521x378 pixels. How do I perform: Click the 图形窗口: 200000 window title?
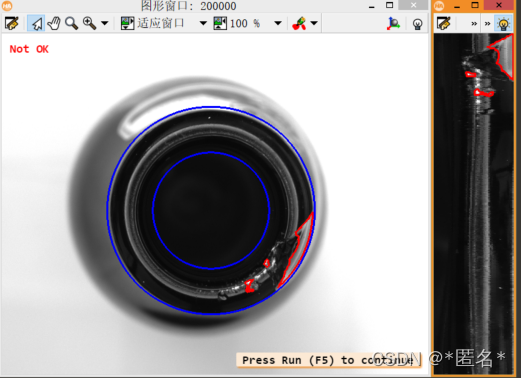188,6
